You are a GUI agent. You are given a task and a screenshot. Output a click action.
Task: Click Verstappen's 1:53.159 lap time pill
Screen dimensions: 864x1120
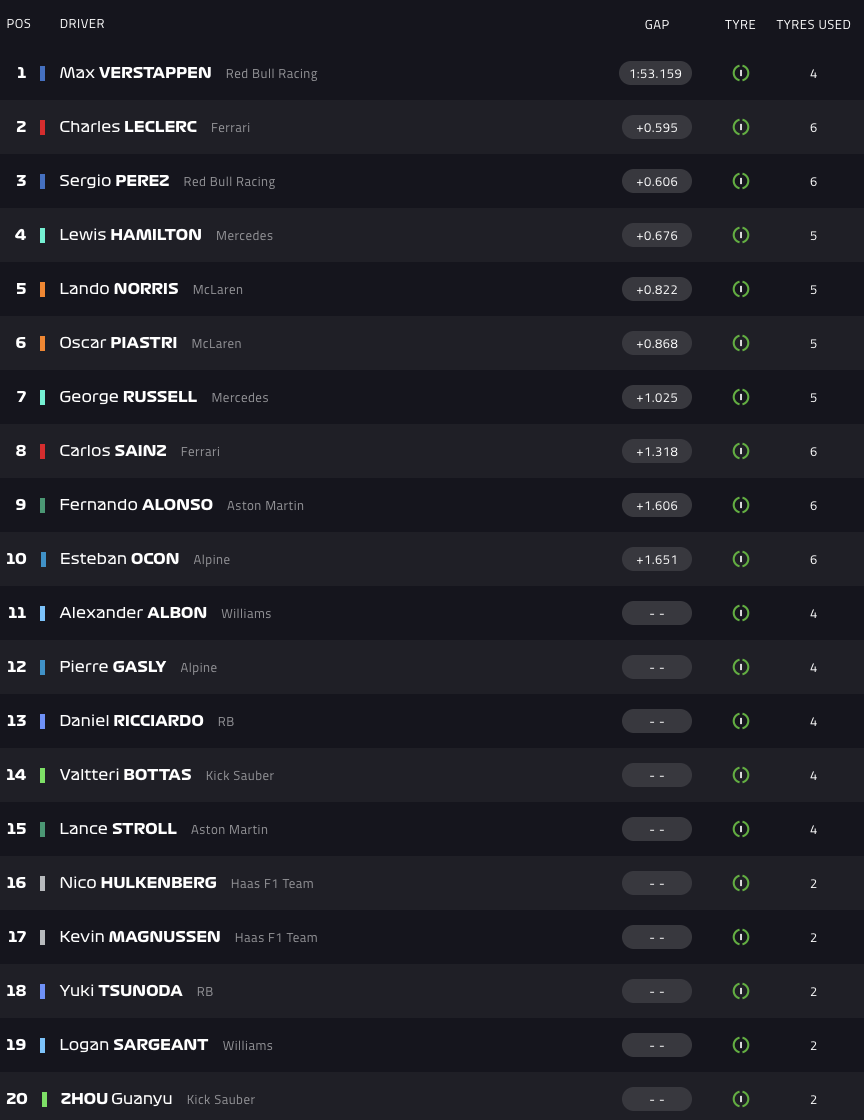click(x=656, y=73)
